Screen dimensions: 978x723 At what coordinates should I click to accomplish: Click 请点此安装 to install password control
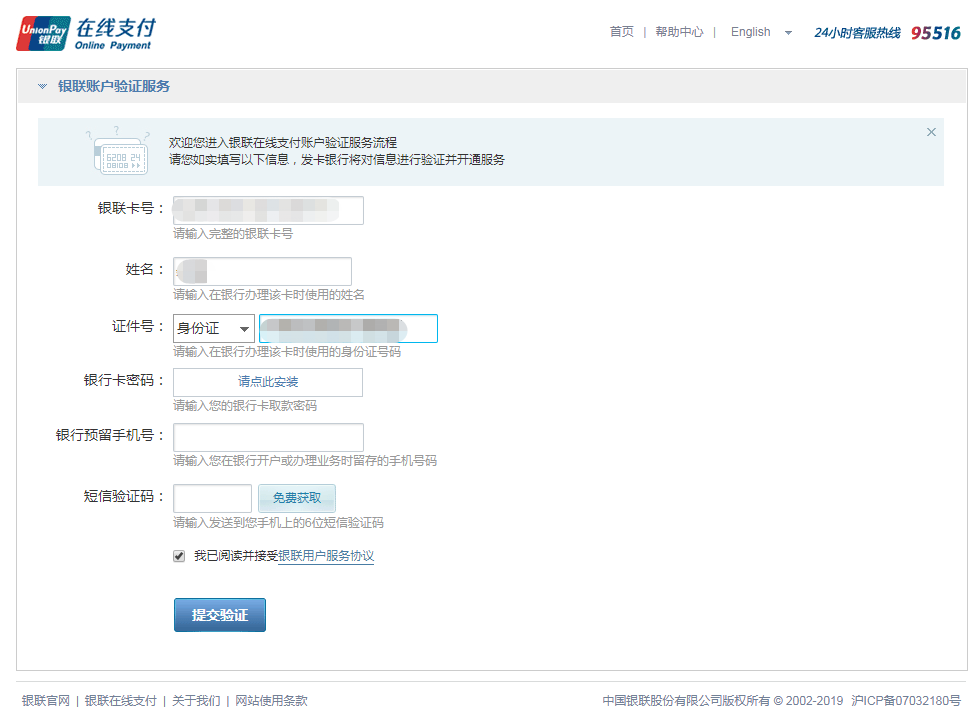268,382
